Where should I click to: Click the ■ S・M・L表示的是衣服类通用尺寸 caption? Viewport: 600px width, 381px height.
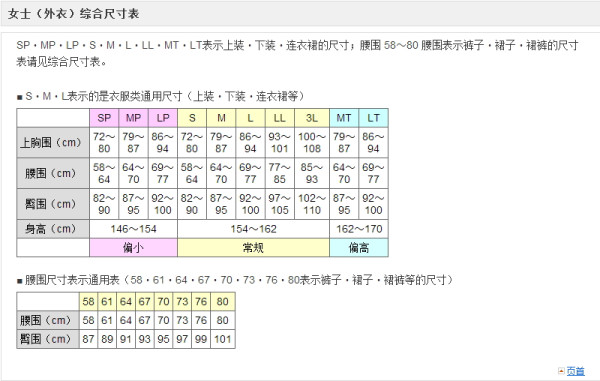(161, 96)
